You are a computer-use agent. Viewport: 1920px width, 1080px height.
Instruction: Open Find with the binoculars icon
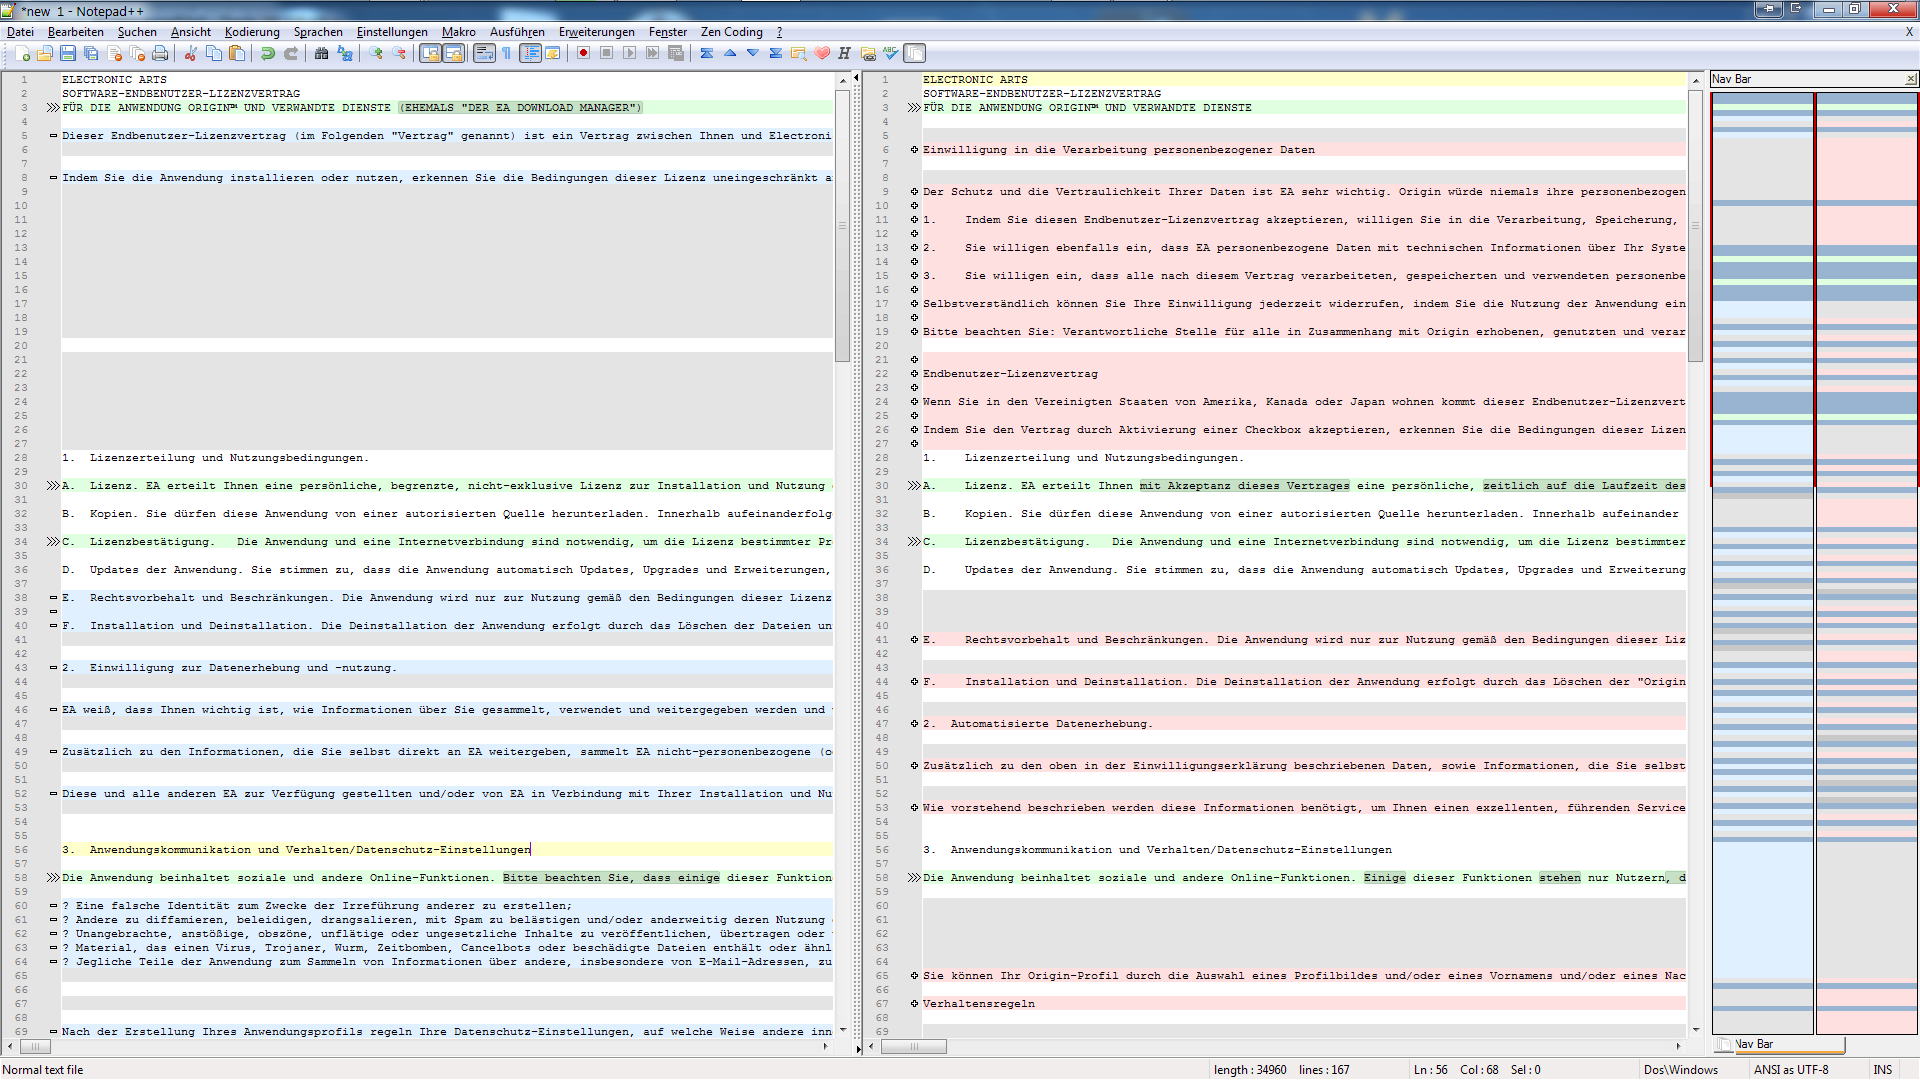(x=321, y=54)
